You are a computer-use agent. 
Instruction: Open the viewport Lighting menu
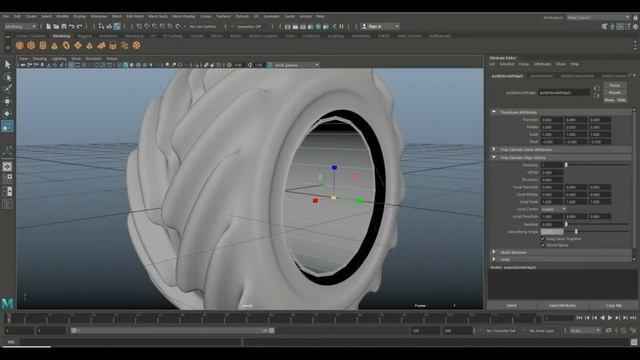[59, 59]
